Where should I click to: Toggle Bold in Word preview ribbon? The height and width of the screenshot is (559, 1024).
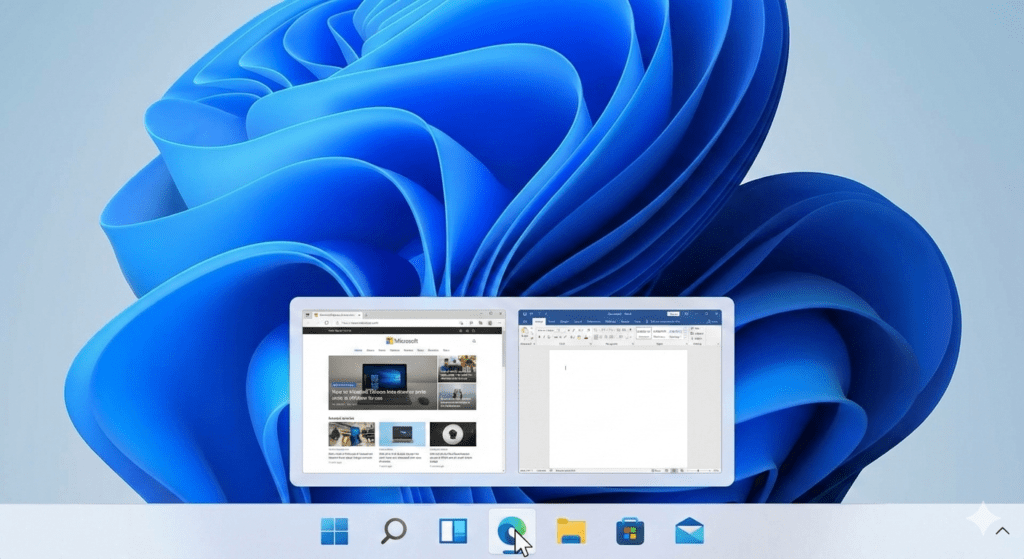[540, 337]
